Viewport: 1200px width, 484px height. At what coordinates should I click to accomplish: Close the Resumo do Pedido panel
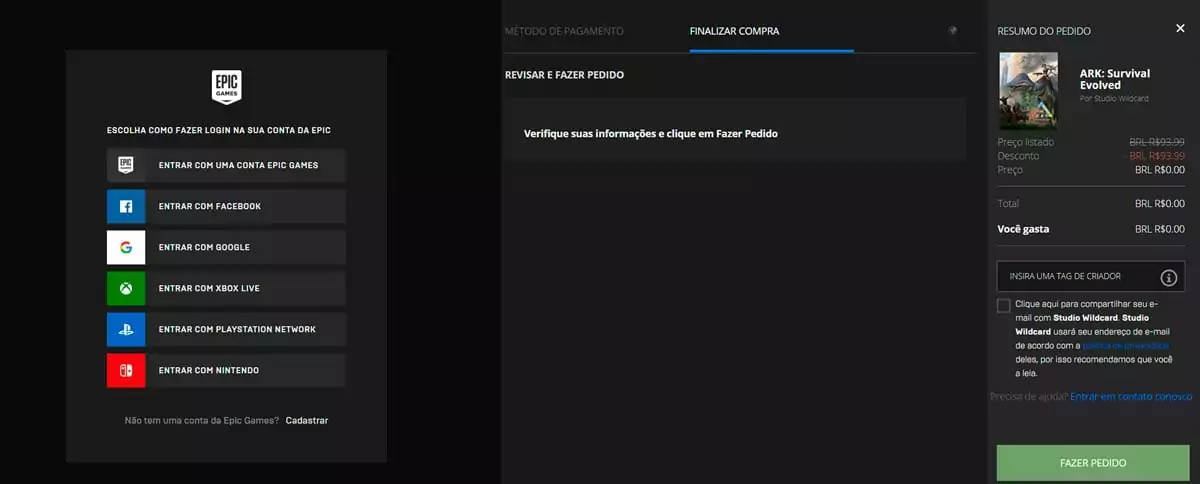coord(1180,29)
